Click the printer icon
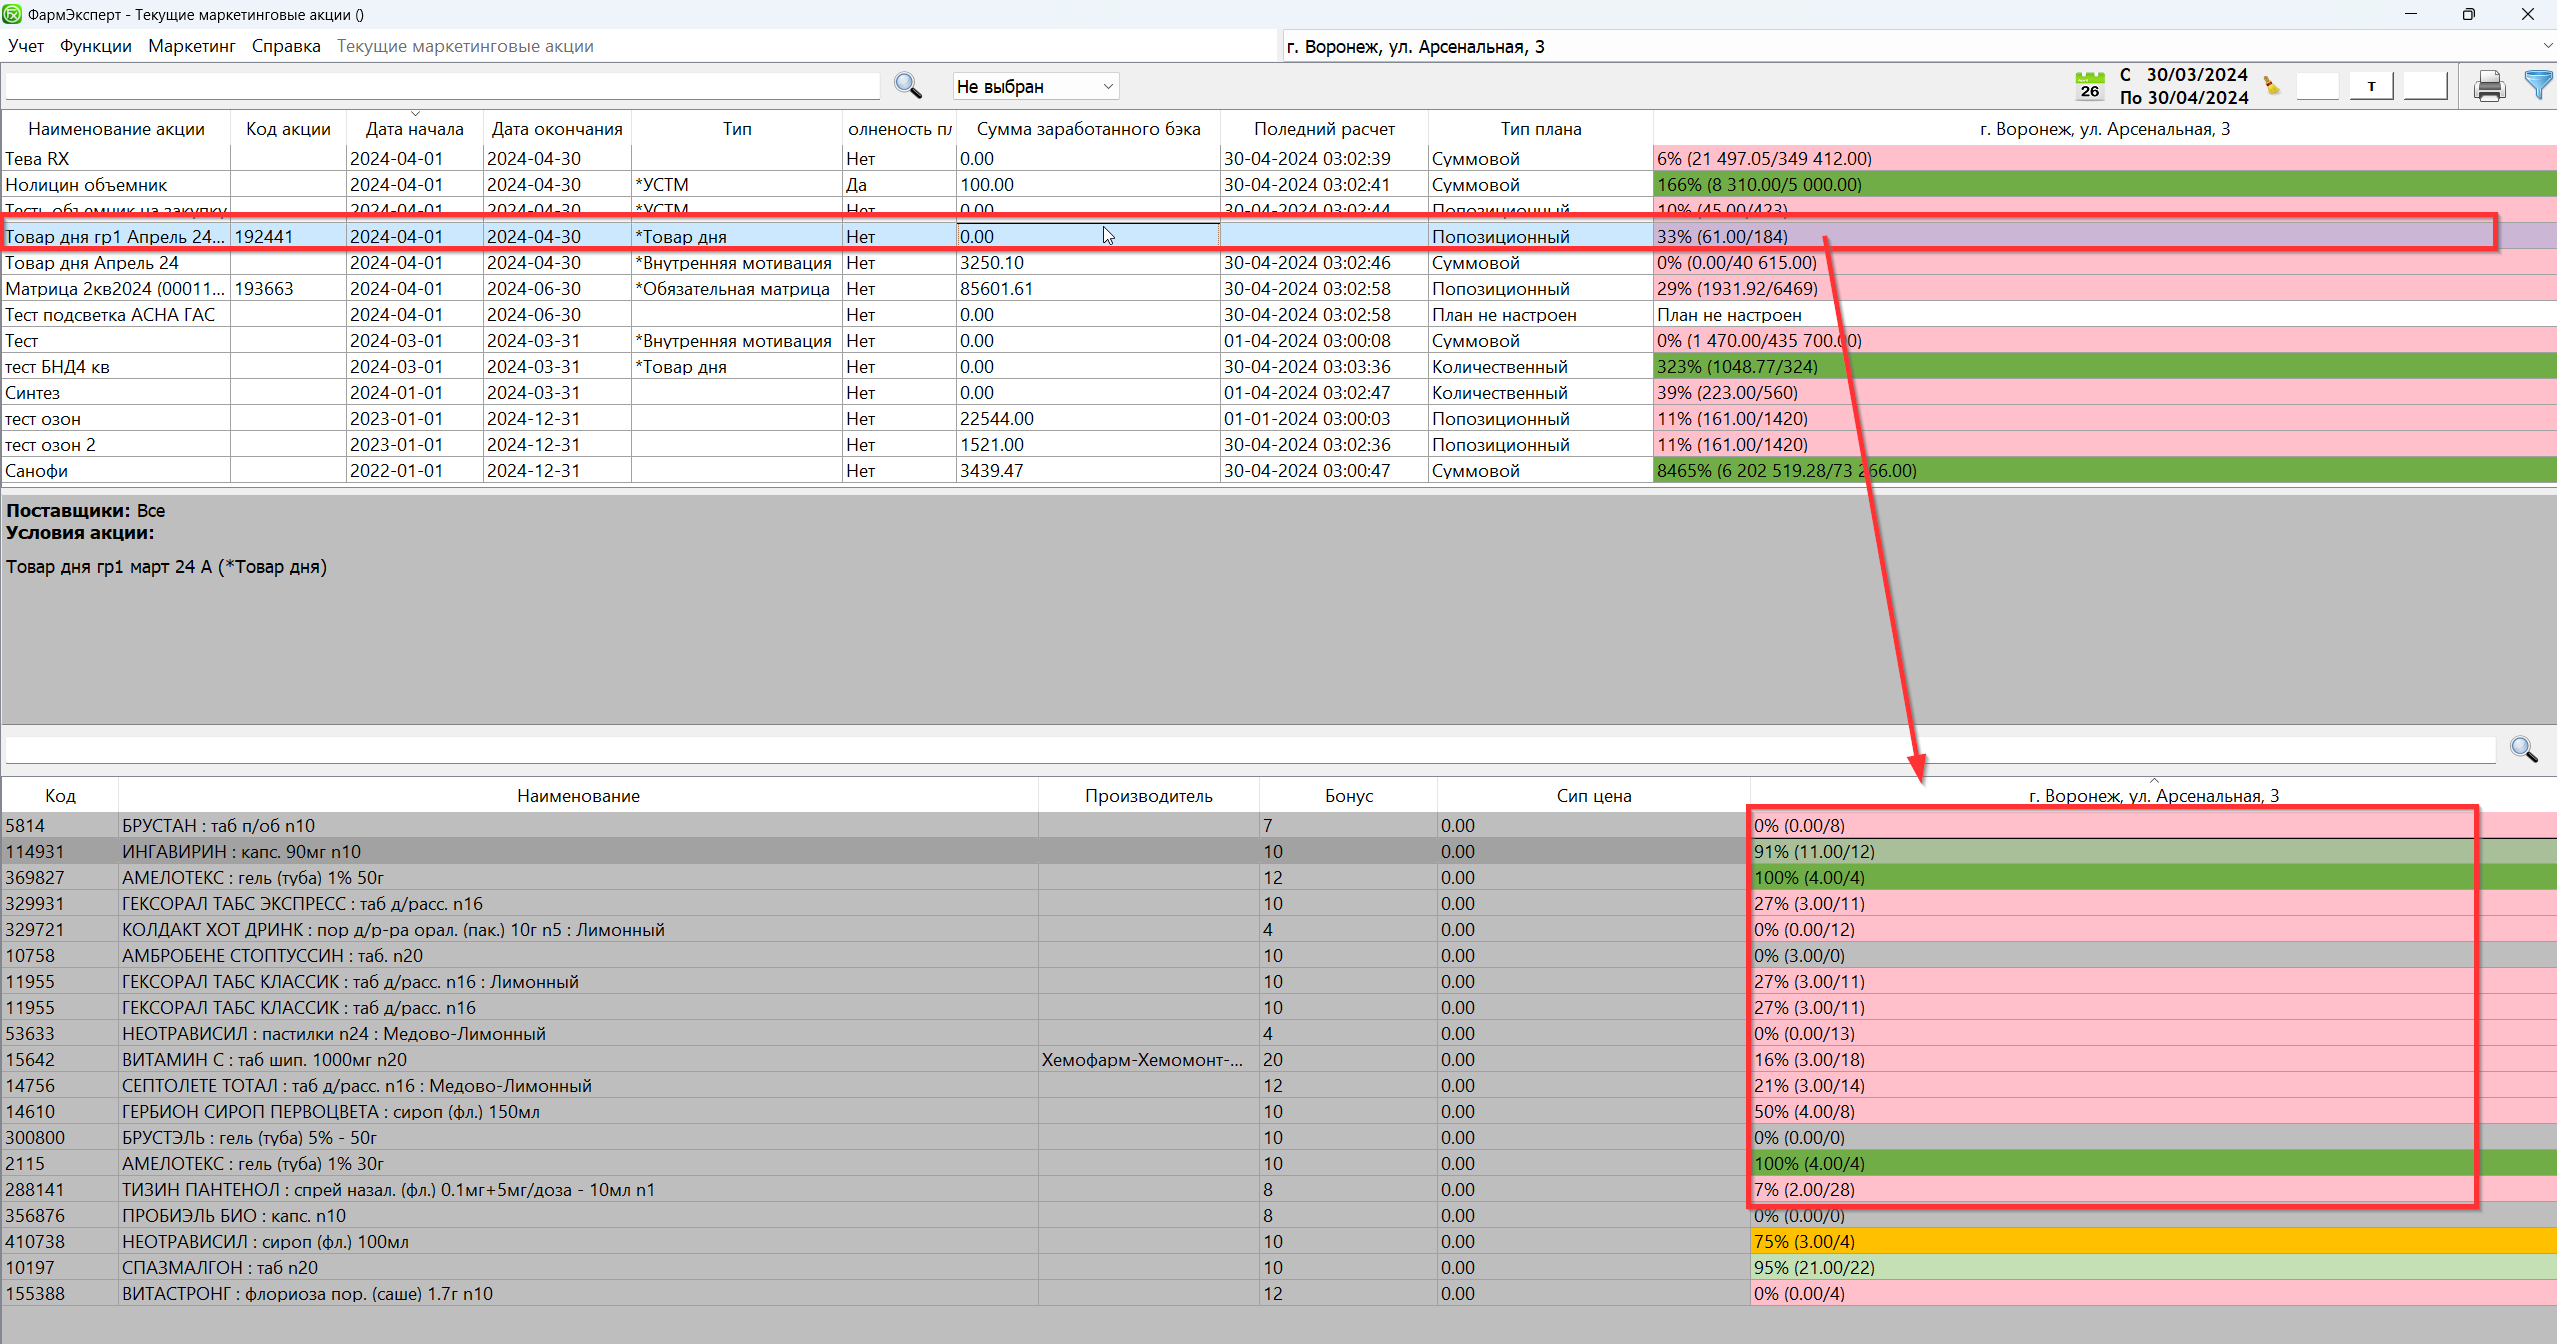 click(2489, 87)
